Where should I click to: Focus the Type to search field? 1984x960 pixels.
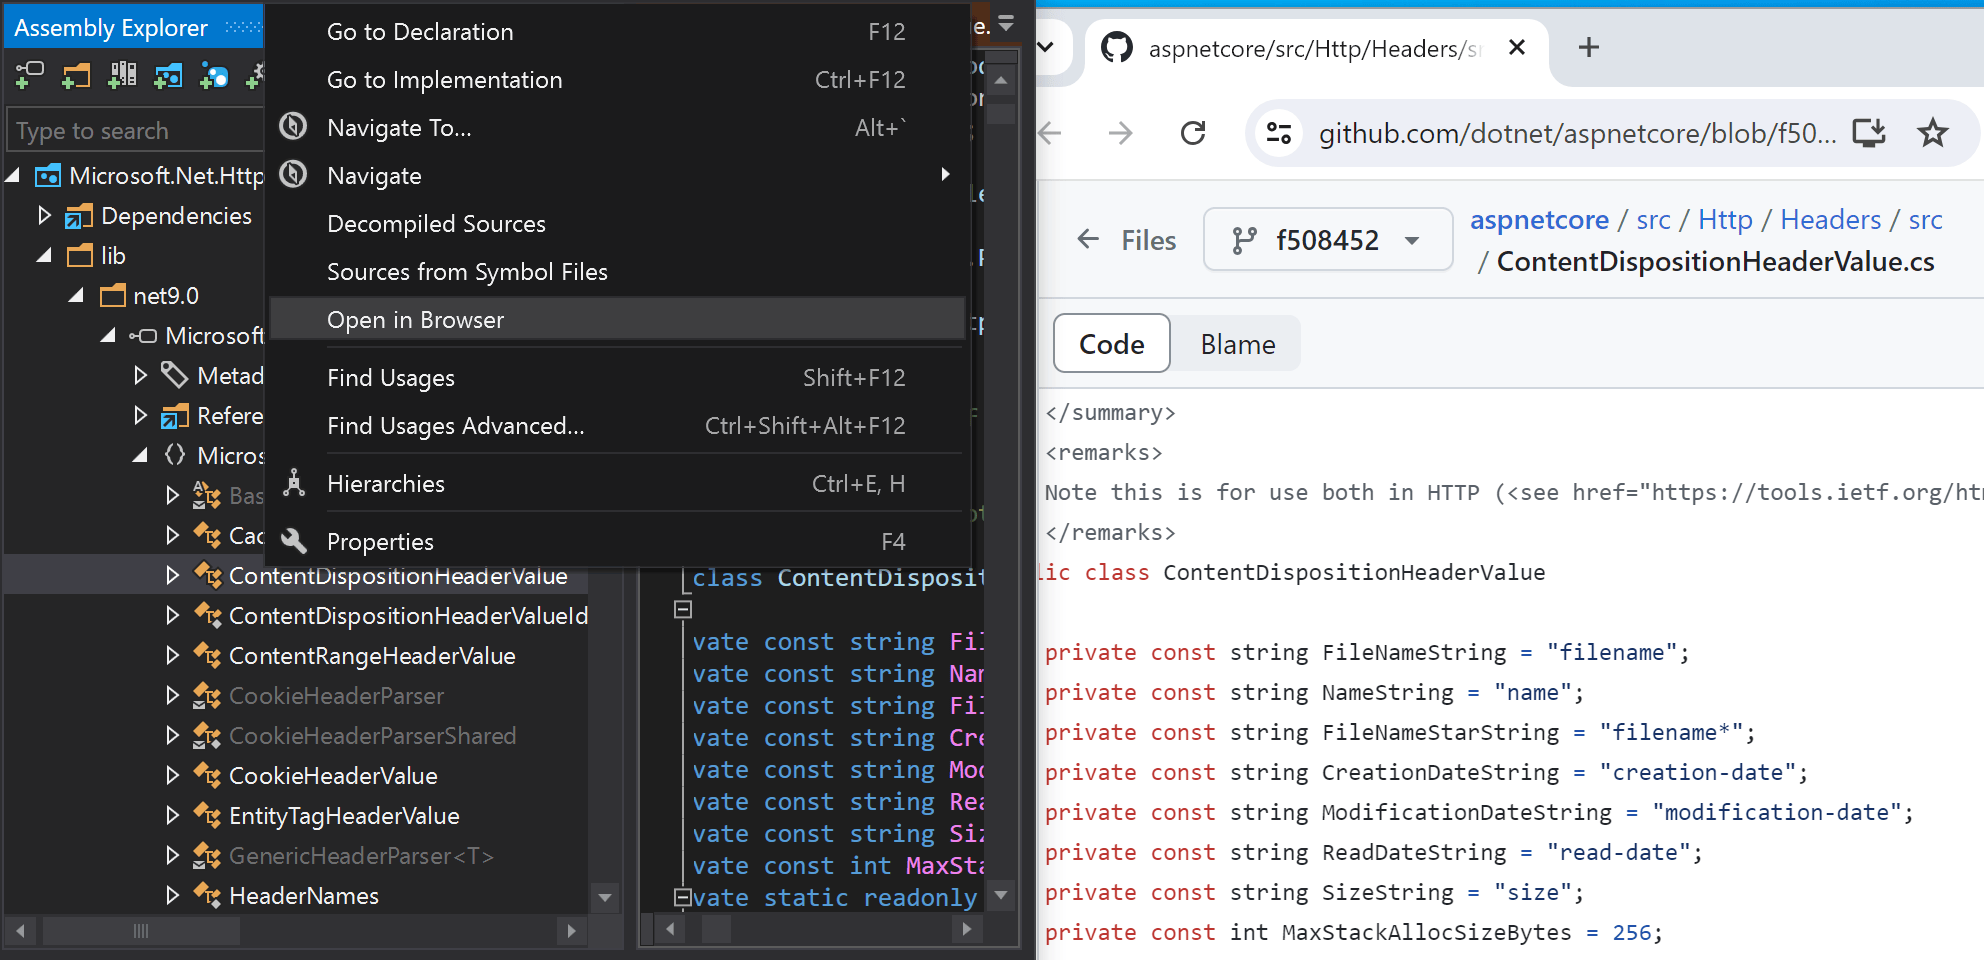[x=135, y=131]
